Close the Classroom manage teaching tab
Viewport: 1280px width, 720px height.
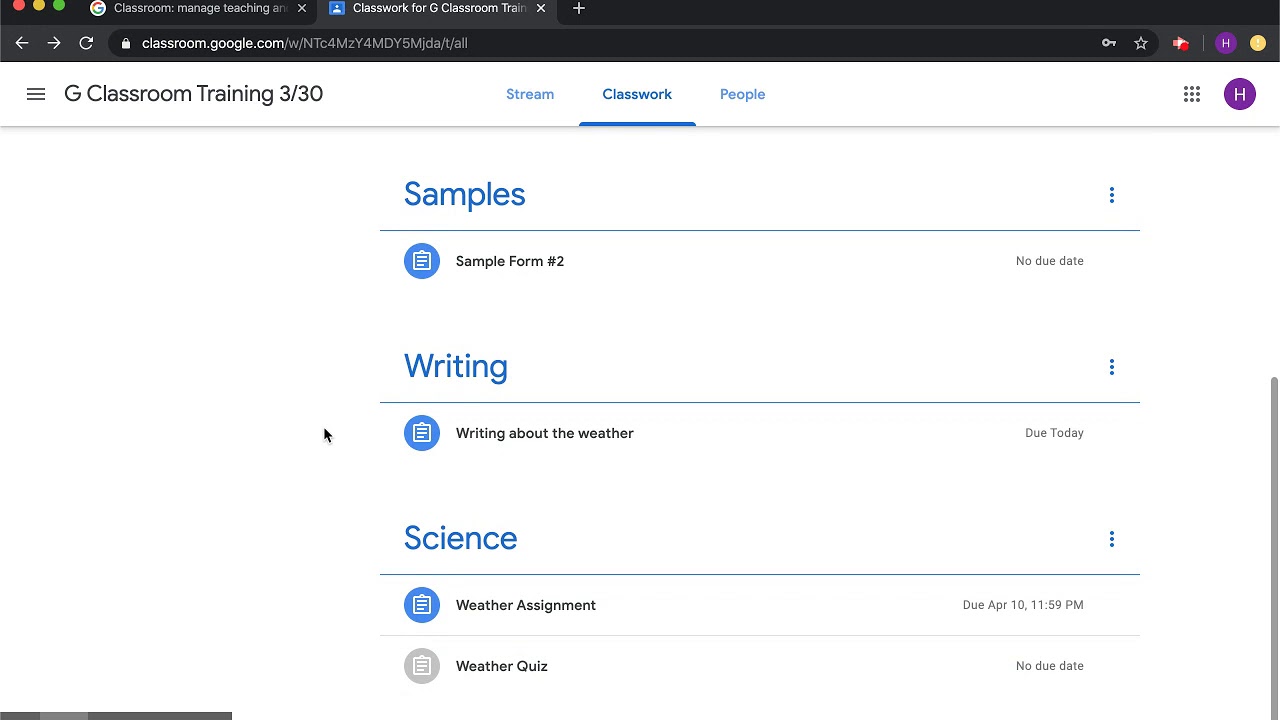[302, 8]
